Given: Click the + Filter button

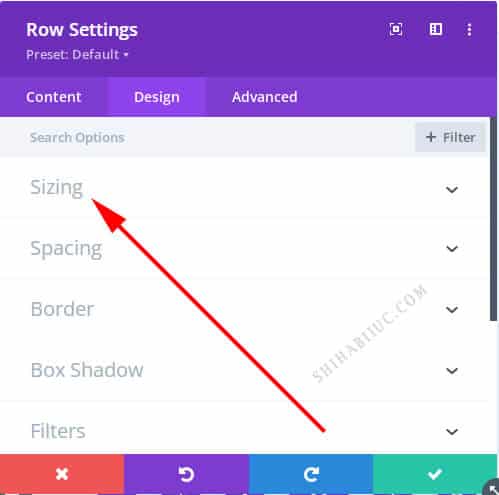Looking at the screenshot, I should tap(450, 137).
